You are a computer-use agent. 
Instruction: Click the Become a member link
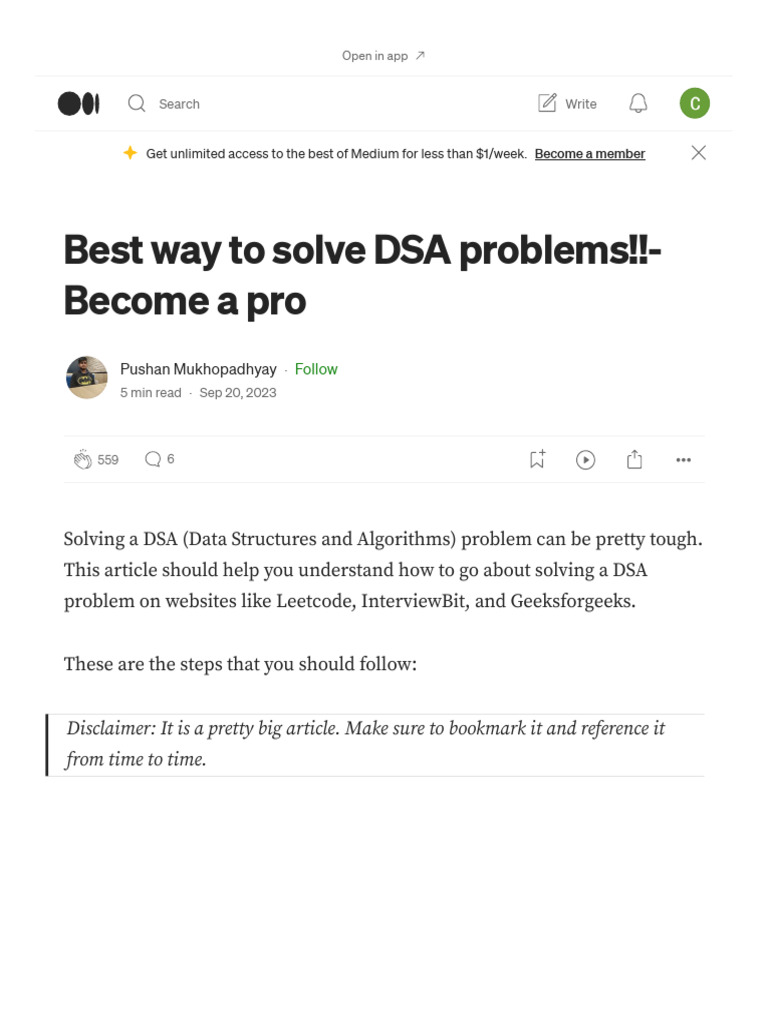click(x=590, y=154)
